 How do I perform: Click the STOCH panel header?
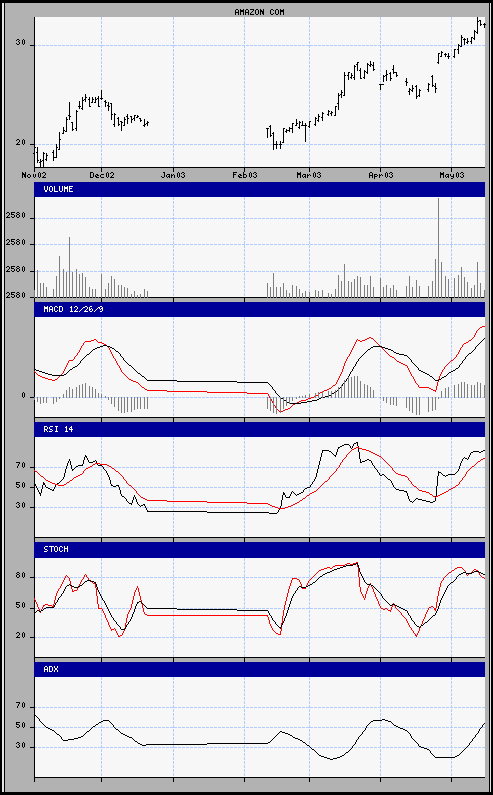click(259, 549)
